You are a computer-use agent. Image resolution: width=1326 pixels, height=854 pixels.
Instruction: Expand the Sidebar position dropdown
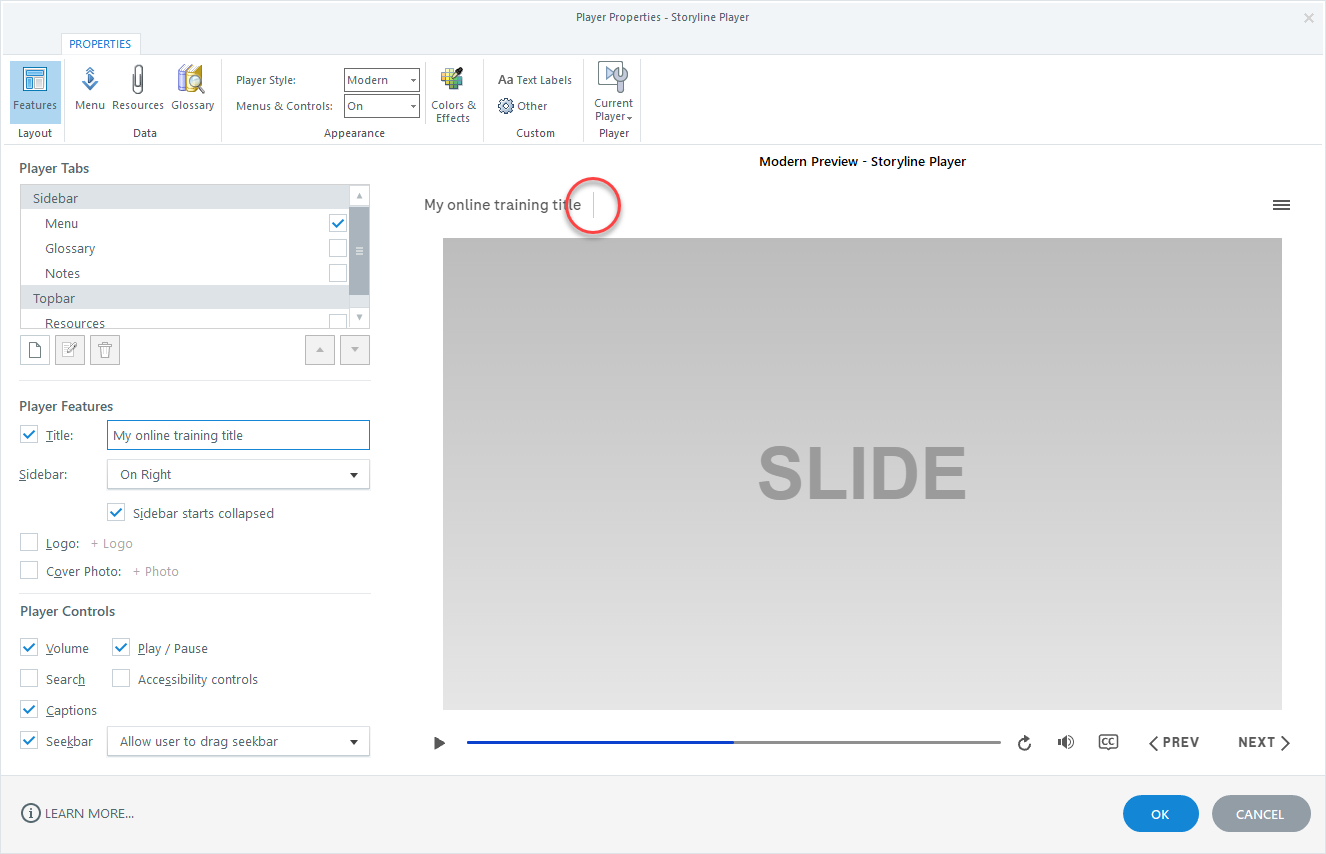coord(238,475)
